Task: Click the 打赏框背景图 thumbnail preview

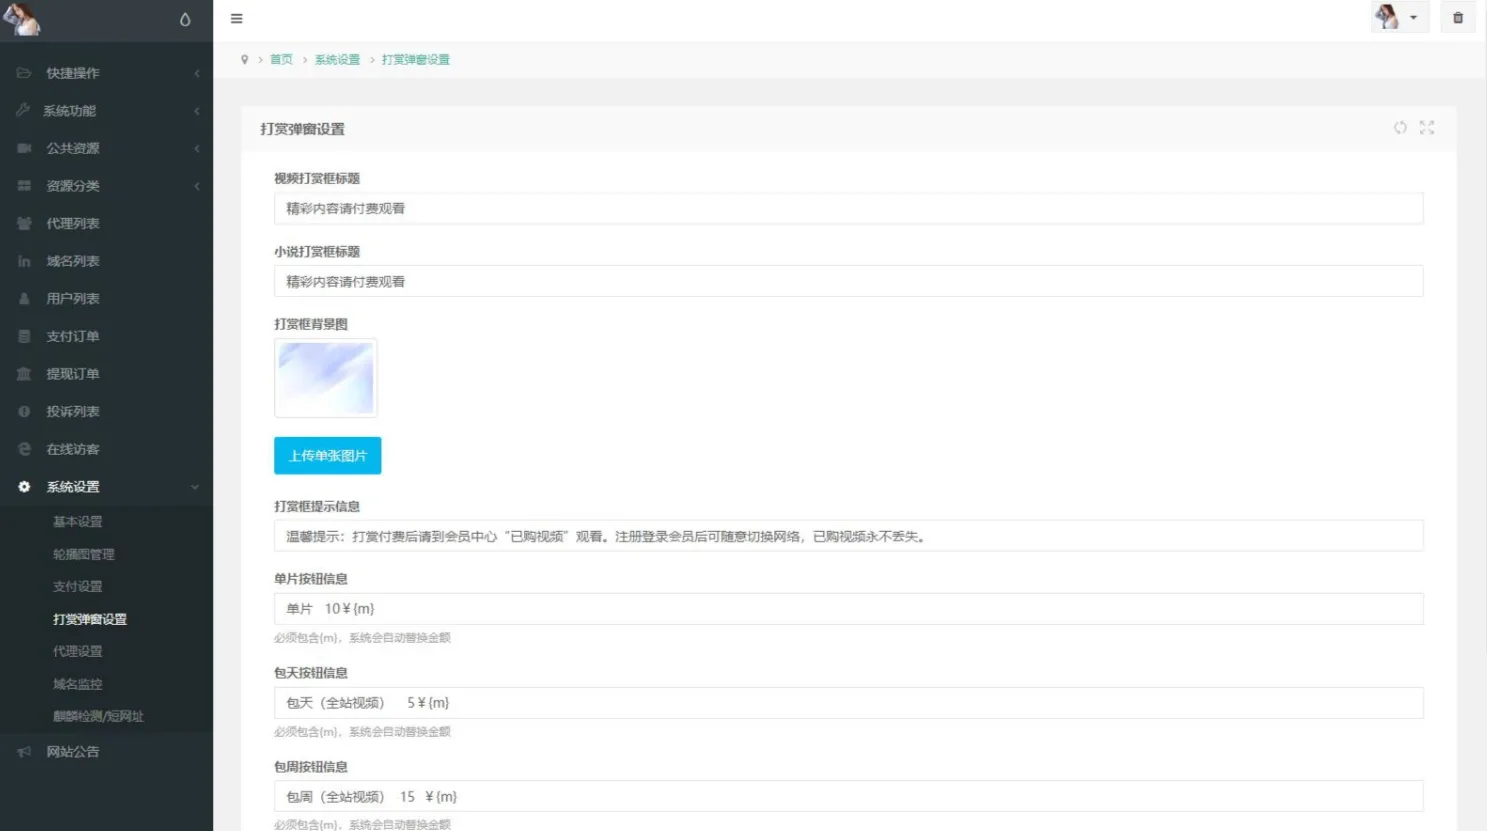Action: pyautogui.click(x=326, y=378)
